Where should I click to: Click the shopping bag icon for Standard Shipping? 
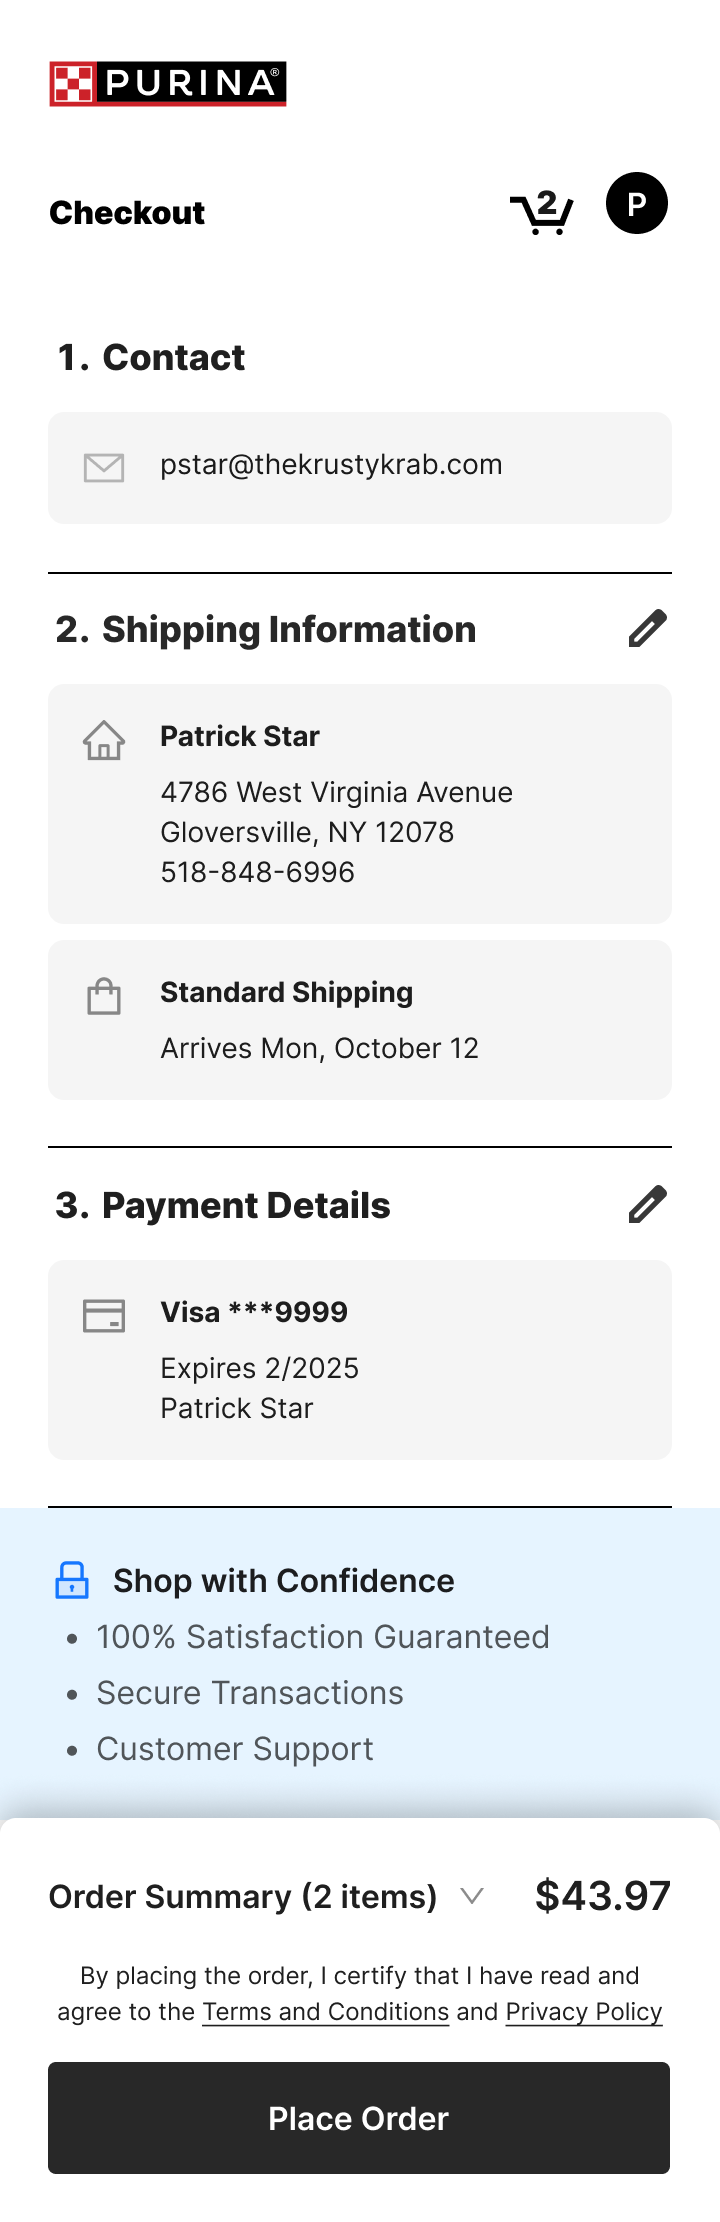click(x=104, y=997)
